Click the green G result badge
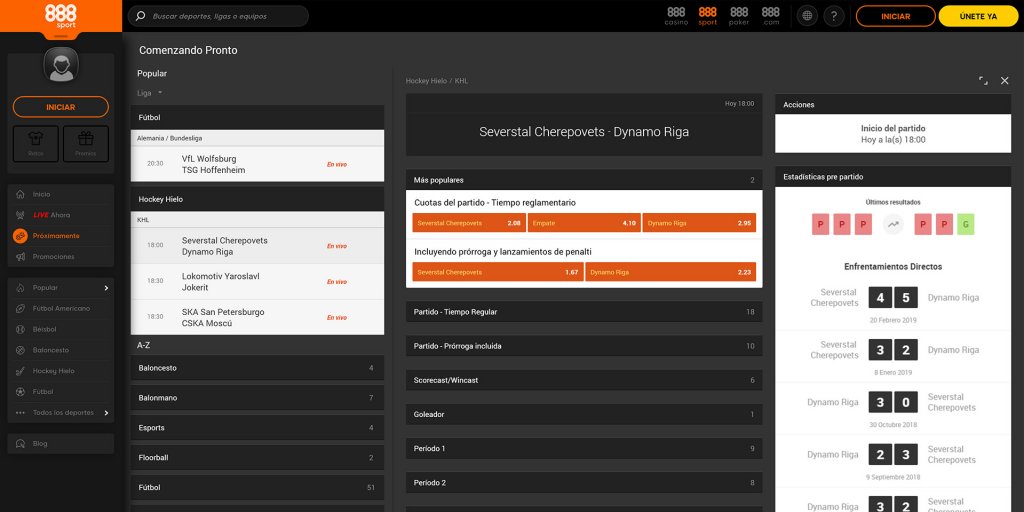The width and height of the screenshot is (1024, 512). [965, 225]
